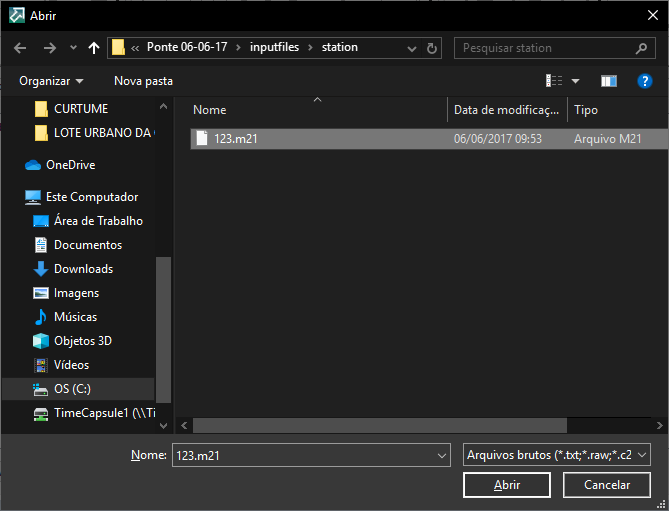Expand the view options dropdown arrow
Viewport: 669px width, 511px height.
click(x=575, y=81)
